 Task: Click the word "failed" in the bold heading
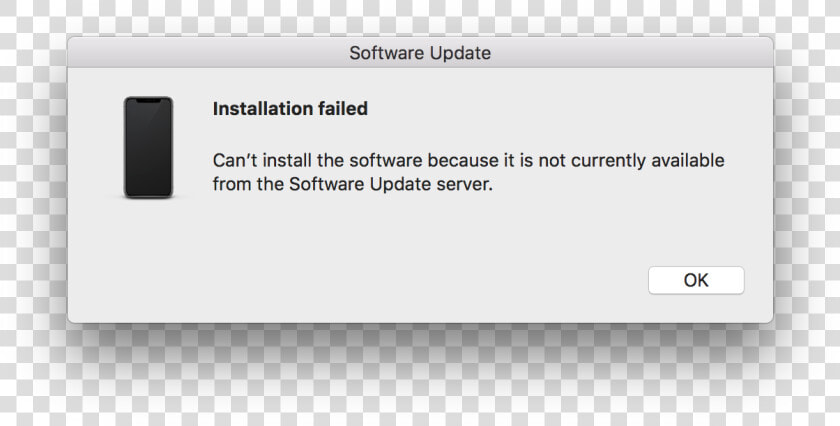click(343, 109)
